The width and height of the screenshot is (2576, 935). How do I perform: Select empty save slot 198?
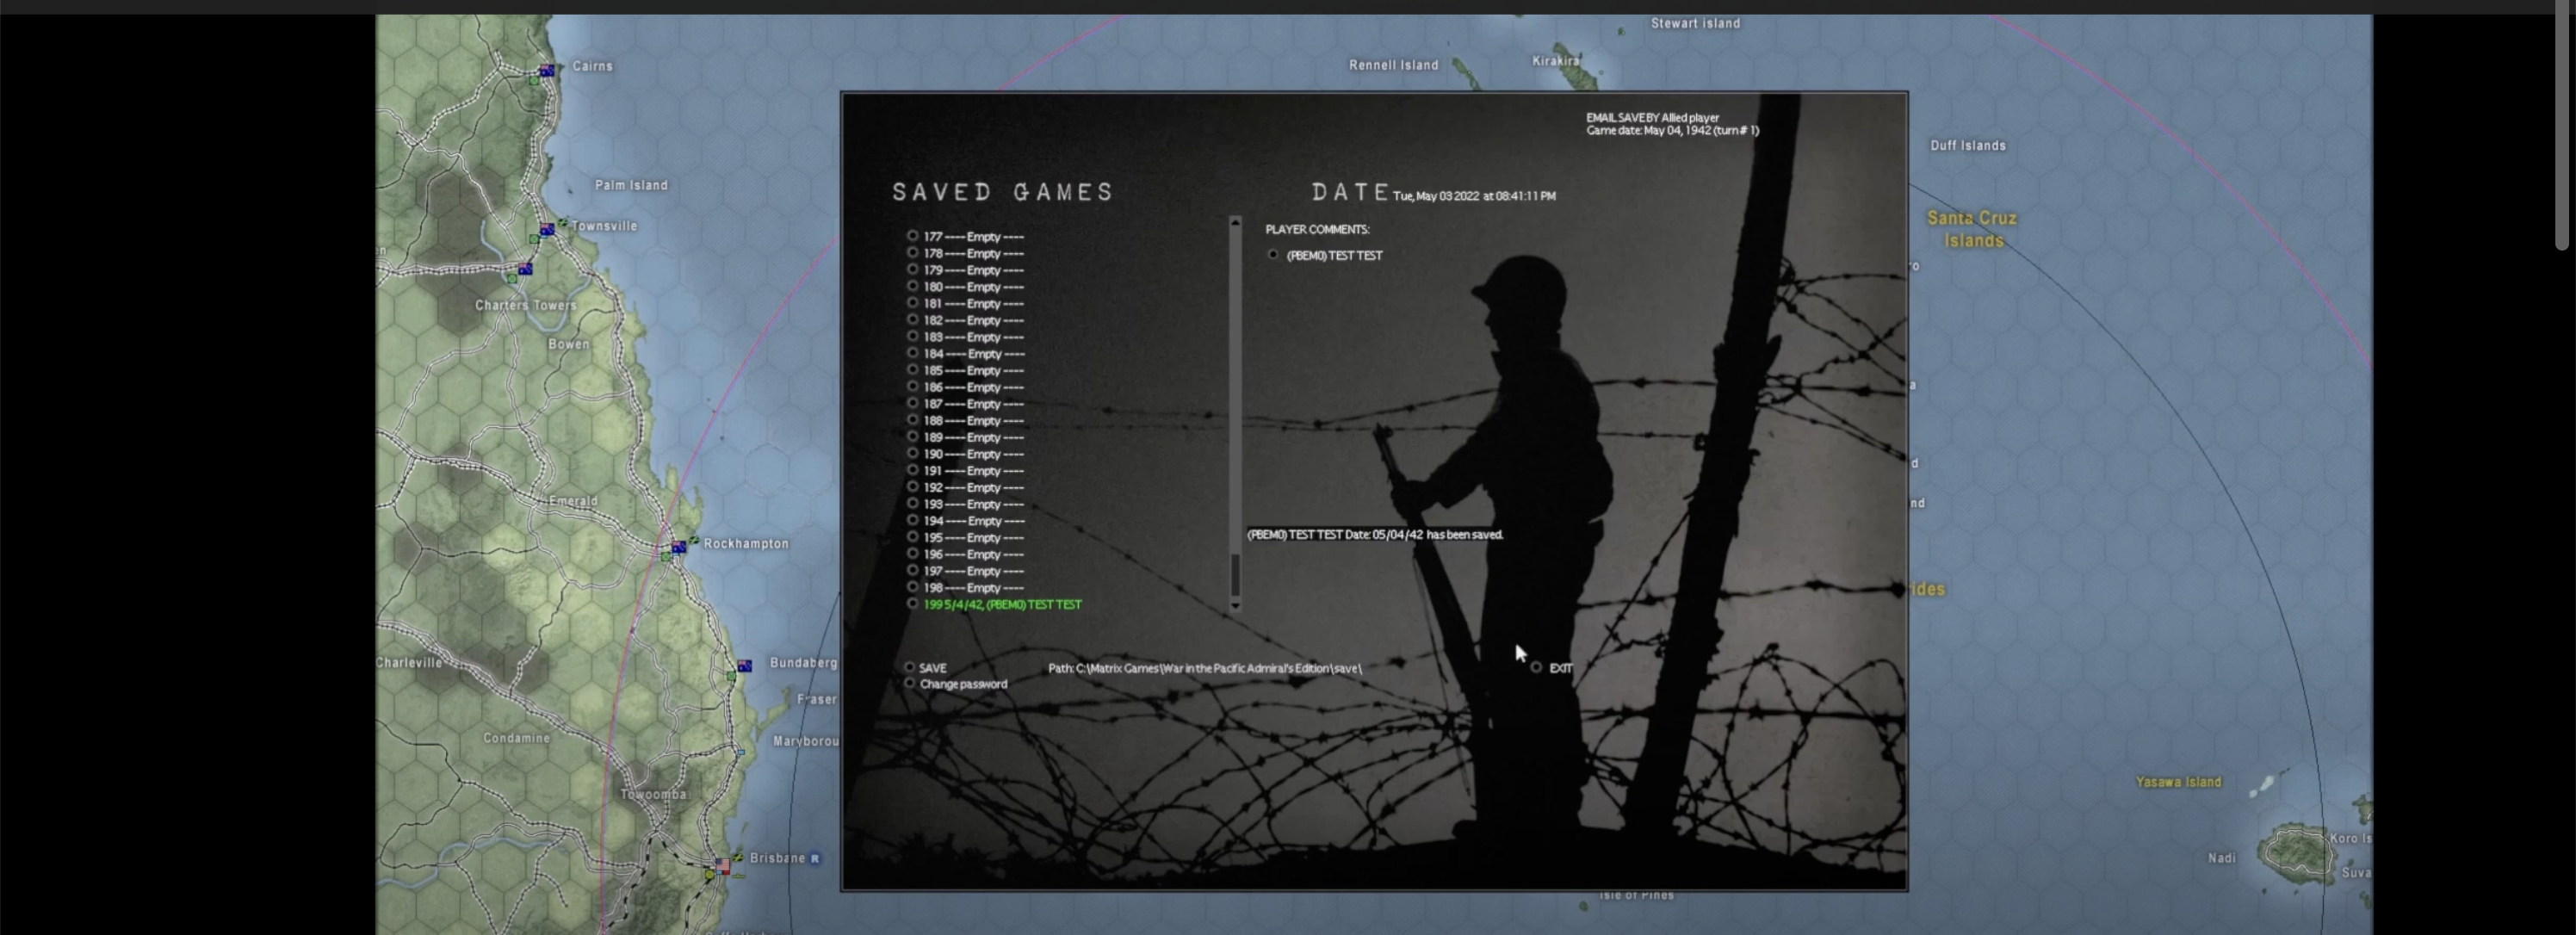click(912, 587)
